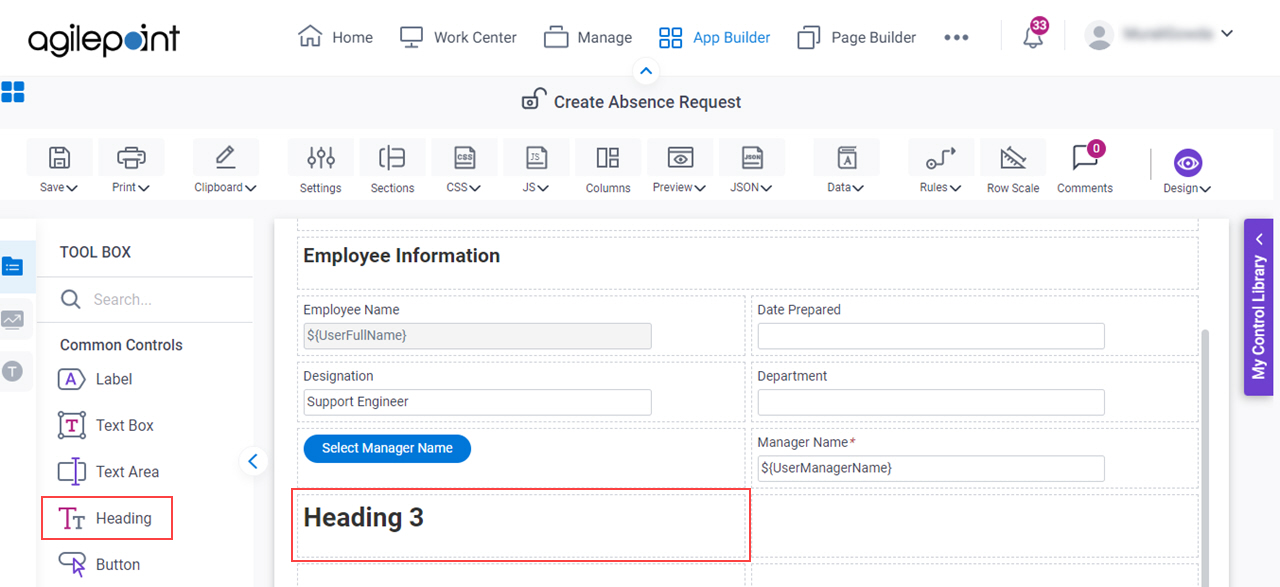Select the Text Box control
The height and width of the screenshot is (587, 1280).
(106, 425)
